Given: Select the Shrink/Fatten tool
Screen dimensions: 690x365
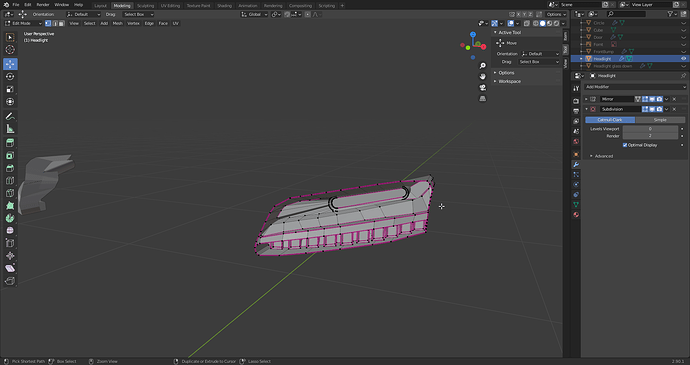Looking at the screenshot, I should (10, 256).
